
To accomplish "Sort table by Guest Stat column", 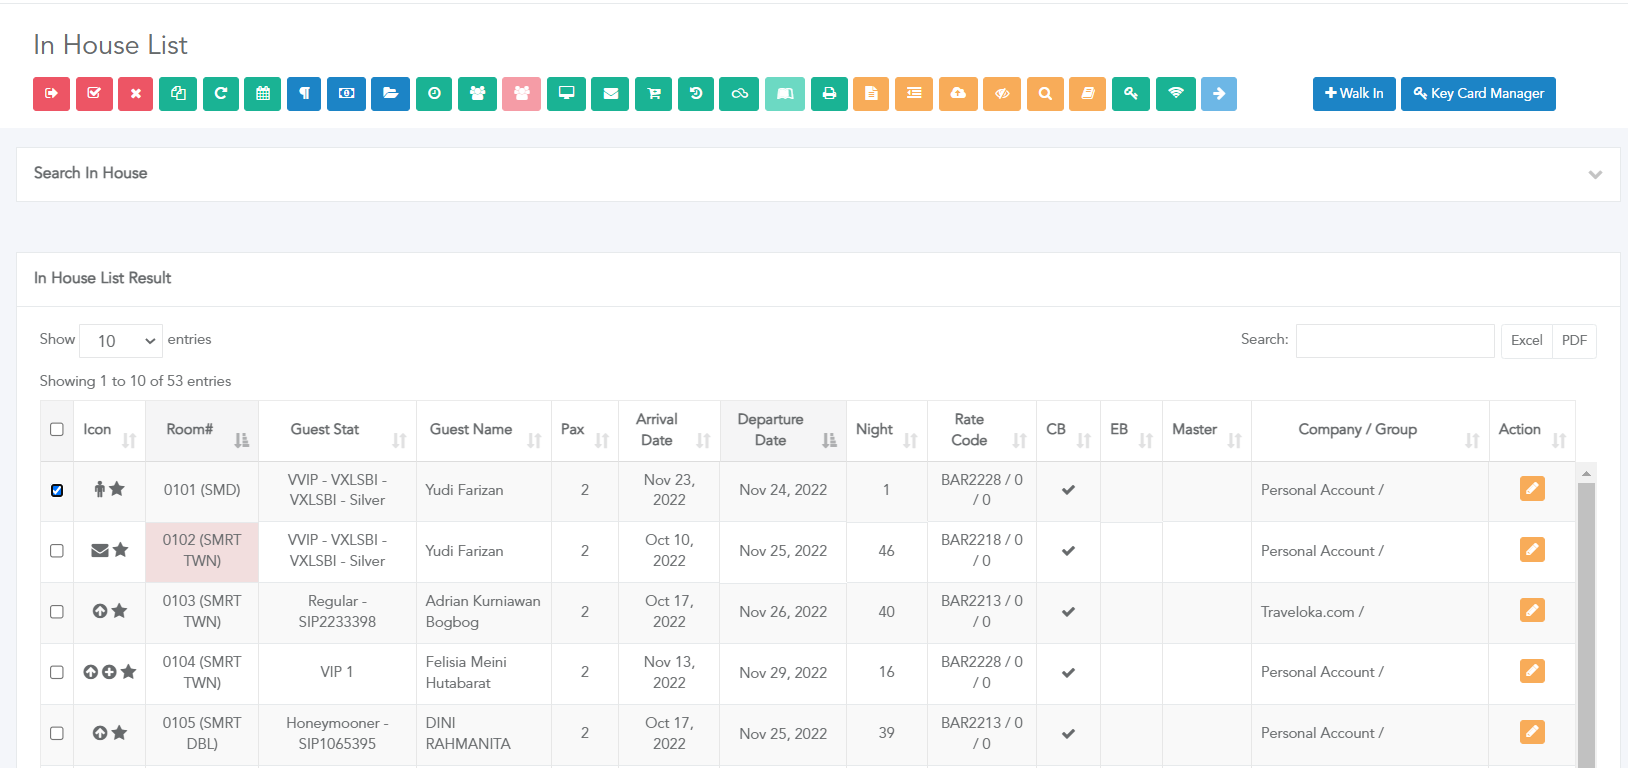I will point(337,430).
